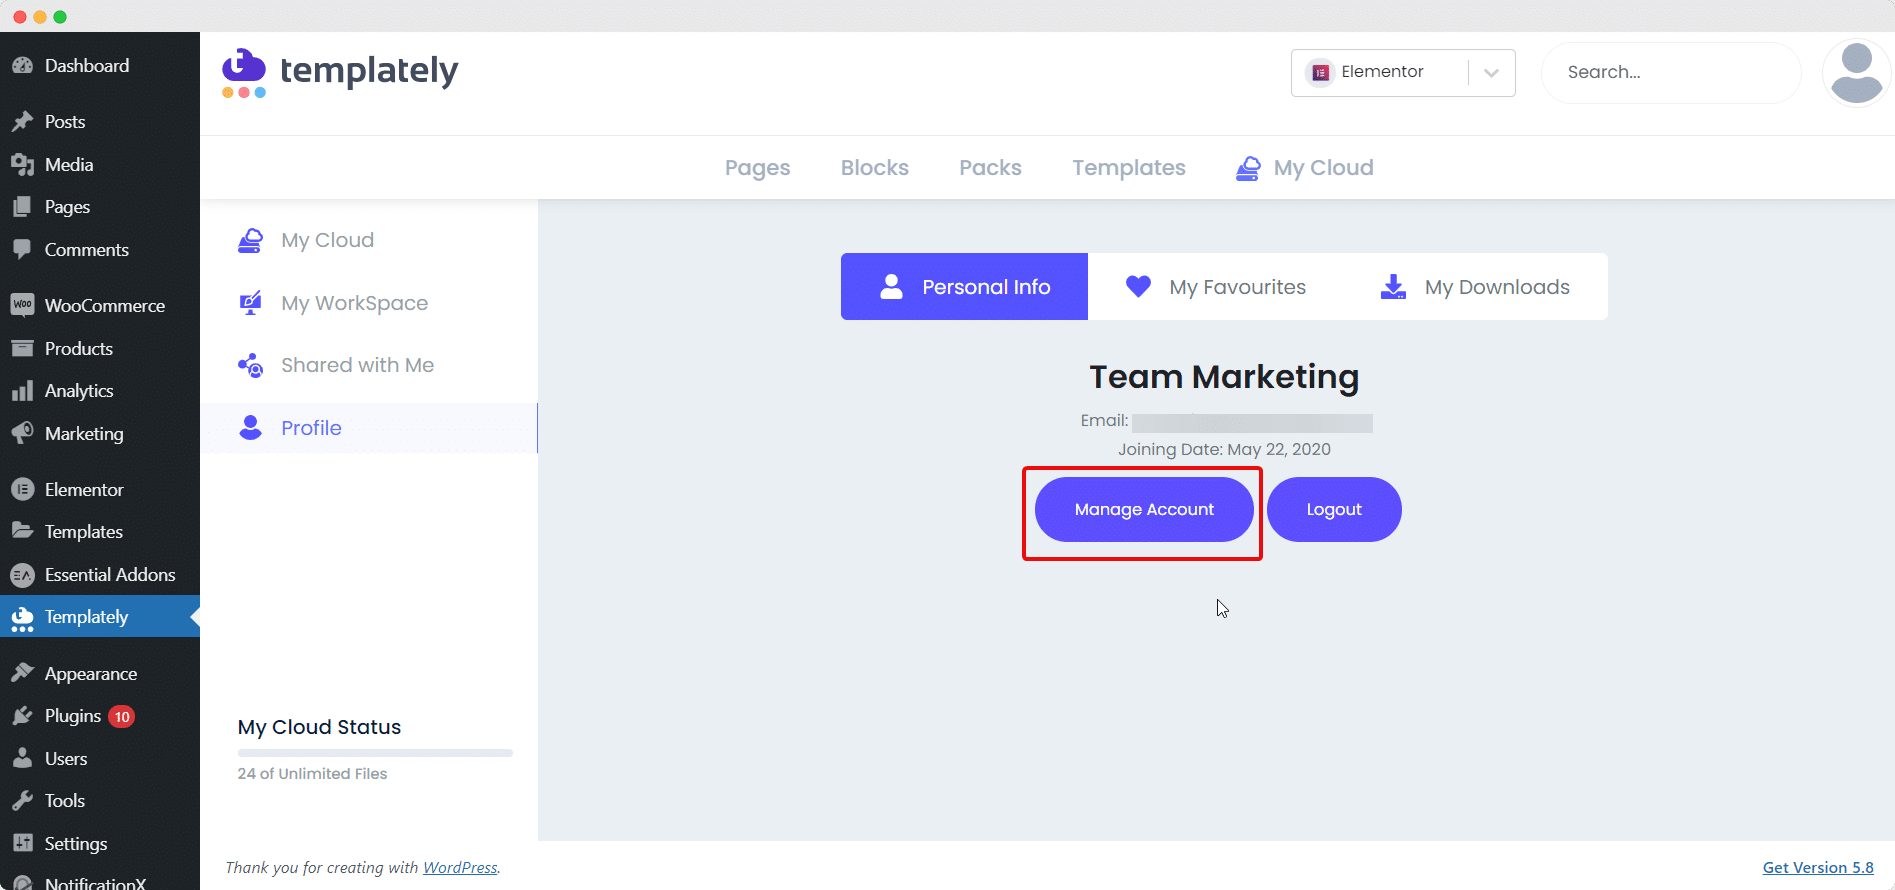Follow the WordPress footer link
The image size is (1895, 890).
click(x=460, y=868)
